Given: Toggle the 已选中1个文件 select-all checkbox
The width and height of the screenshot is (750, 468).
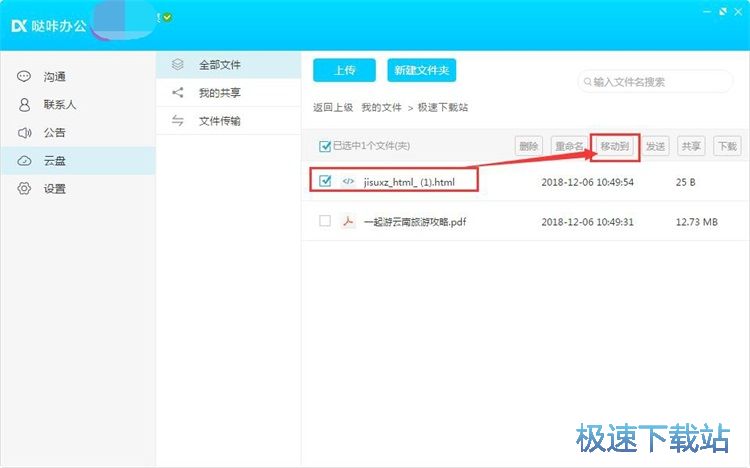Looking at the screenshot, I should tap(325, 146).
